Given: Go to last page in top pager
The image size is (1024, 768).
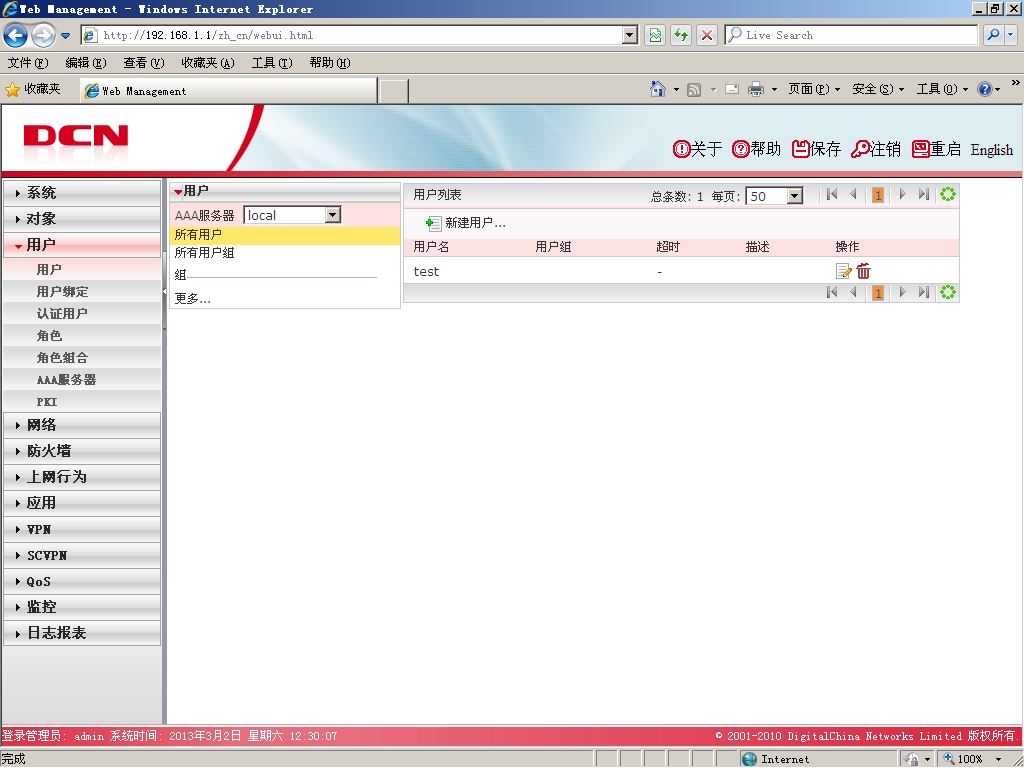Looking at the screenshot, I should [923, 194].
